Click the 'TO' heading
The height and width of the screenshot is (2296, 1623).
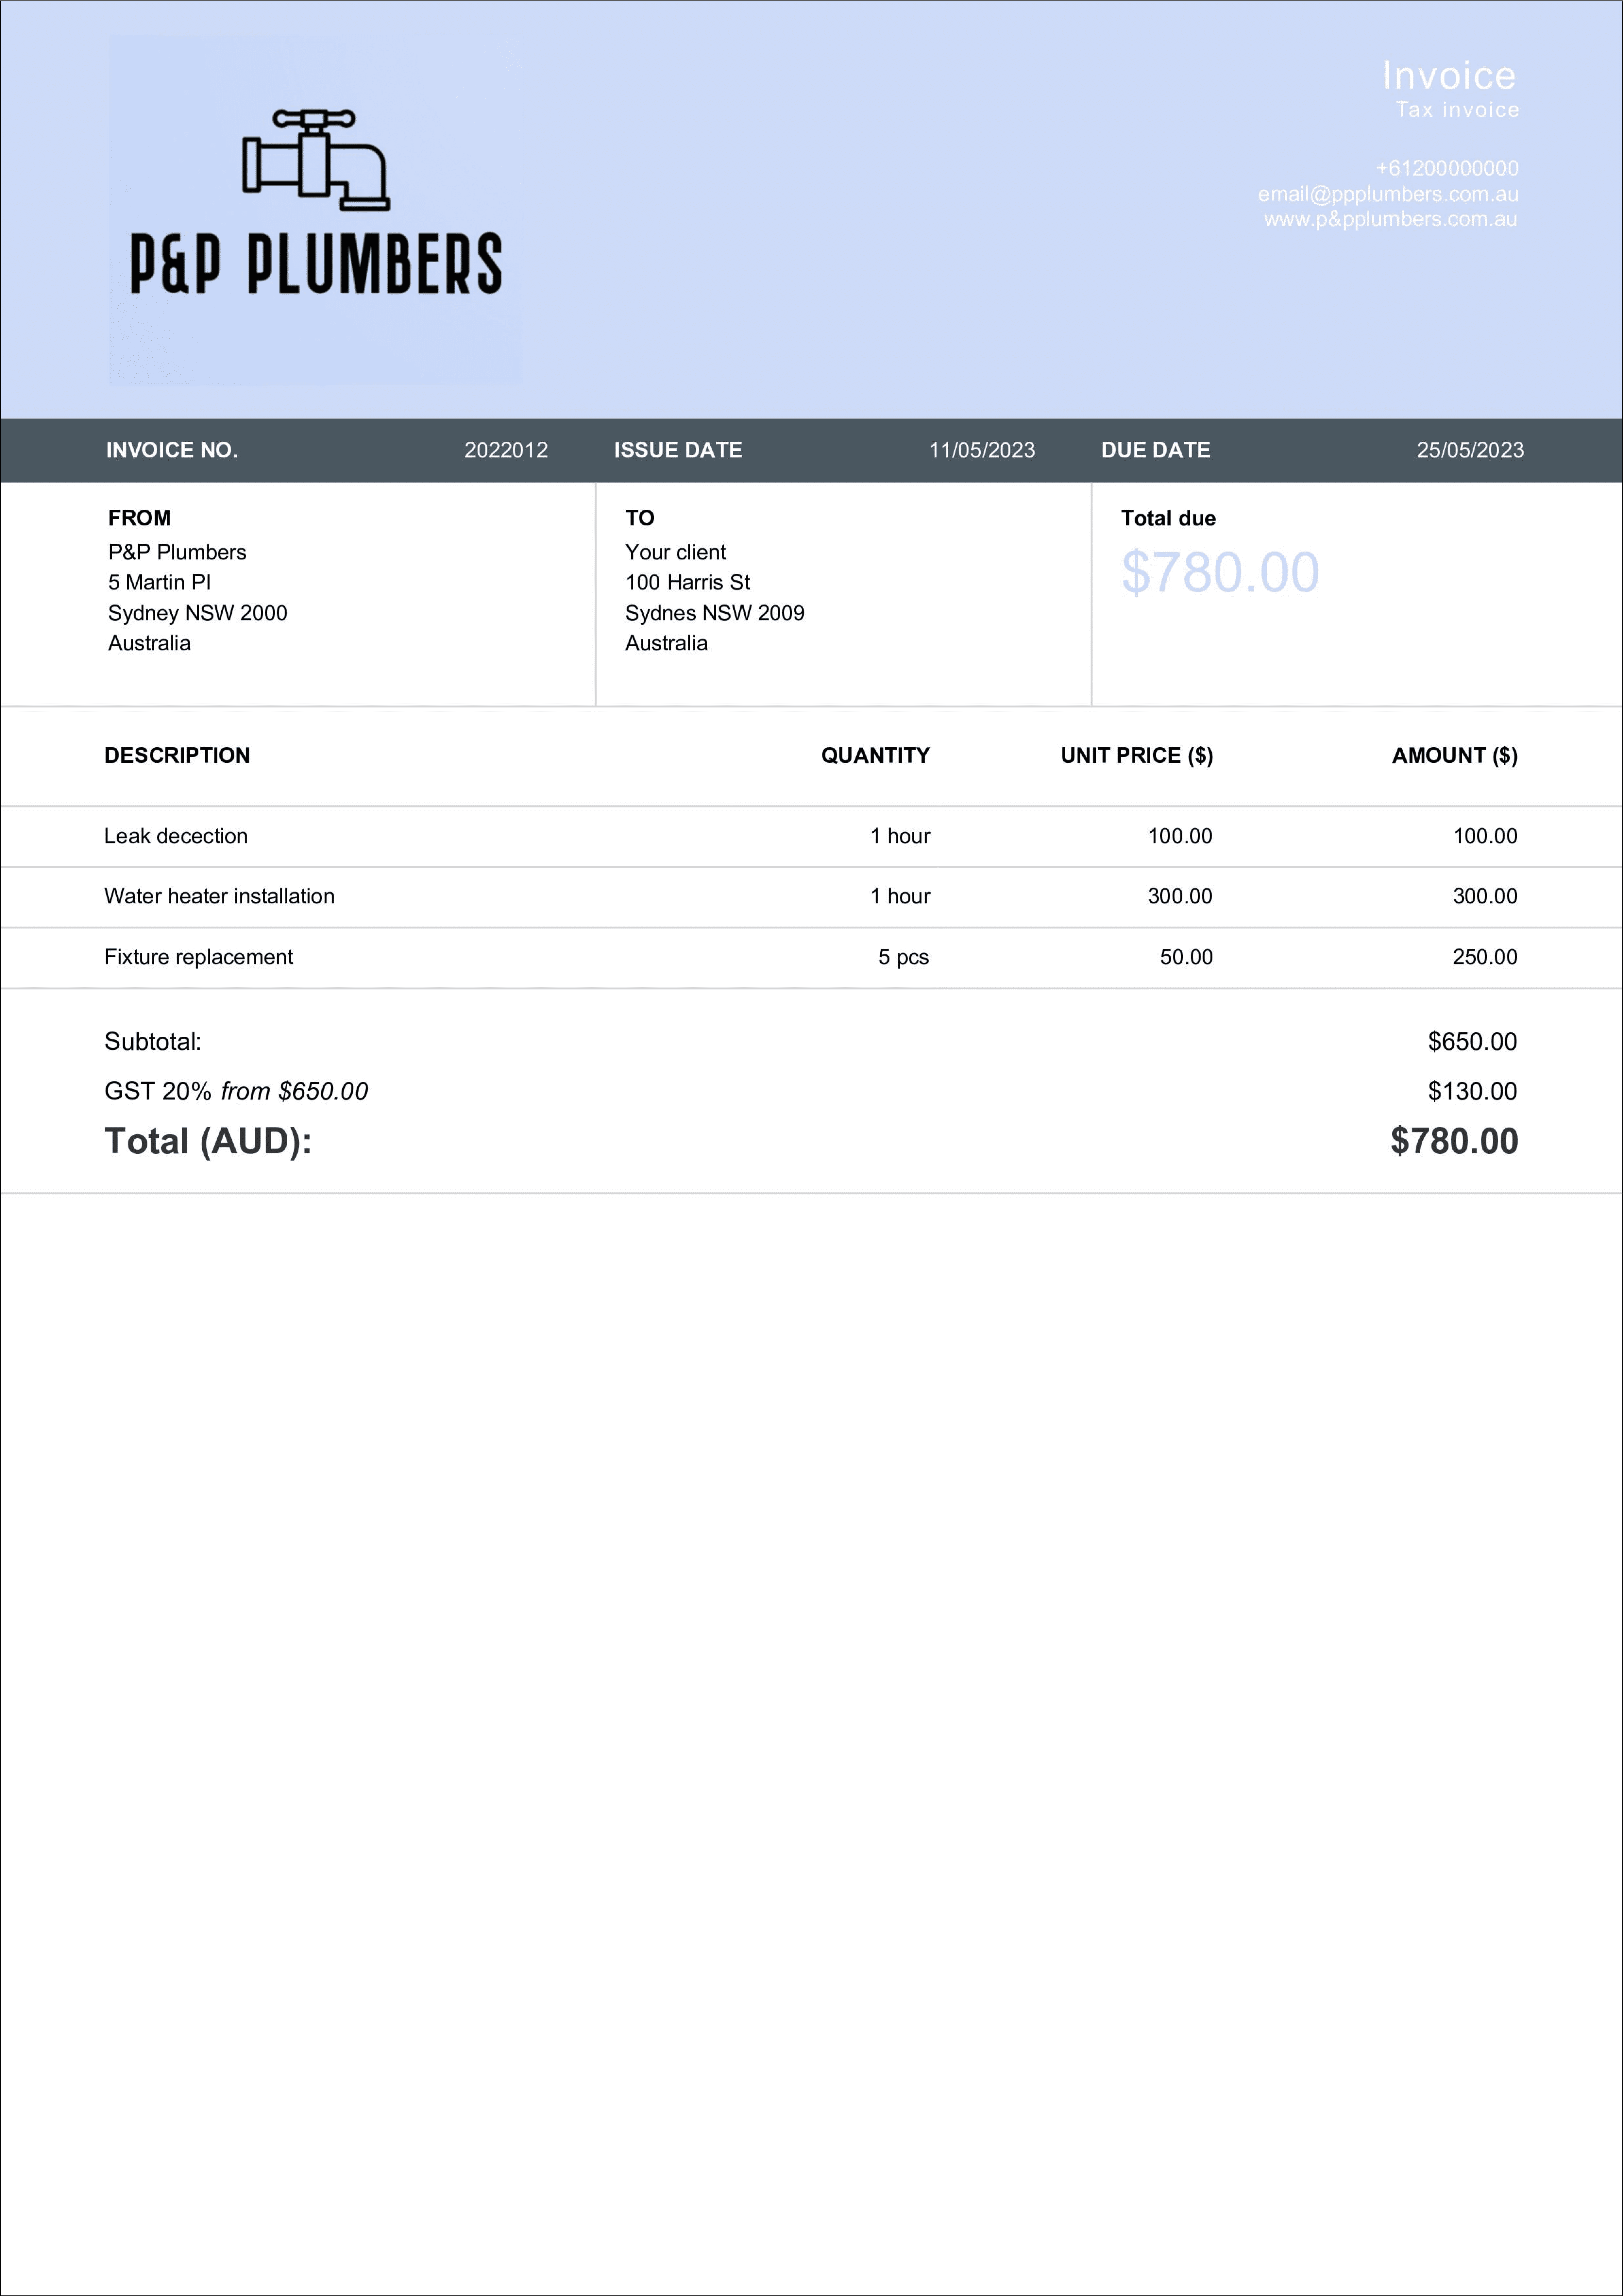click(640, 518)
